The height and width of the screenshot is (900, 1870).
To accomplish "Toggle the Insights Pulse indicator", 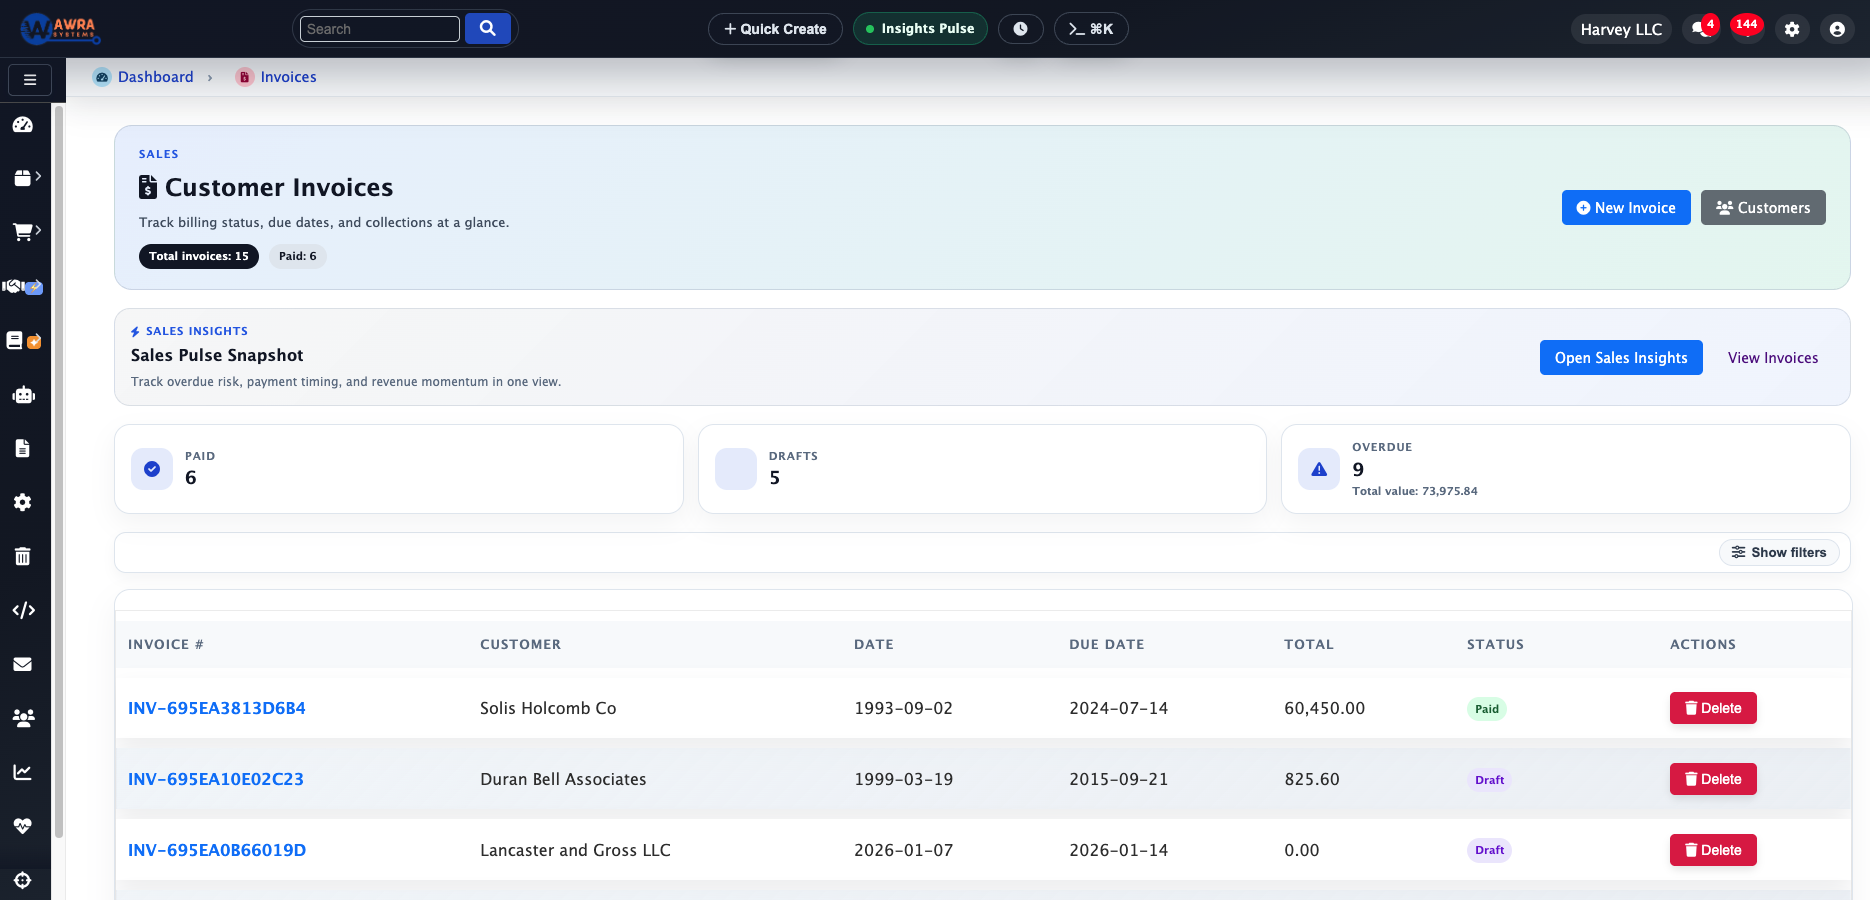I will pyautogui.click(x=920, y=29).
